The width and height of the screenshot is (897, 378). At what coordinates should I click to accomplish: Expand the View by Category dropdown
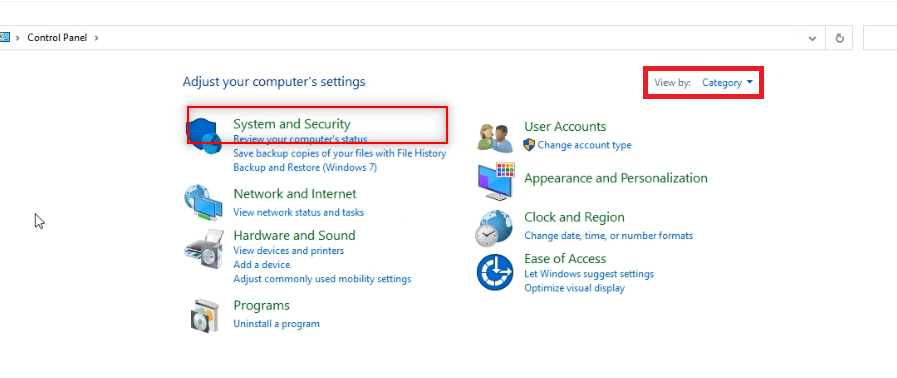pyautogui.click(x=727, y=83)
